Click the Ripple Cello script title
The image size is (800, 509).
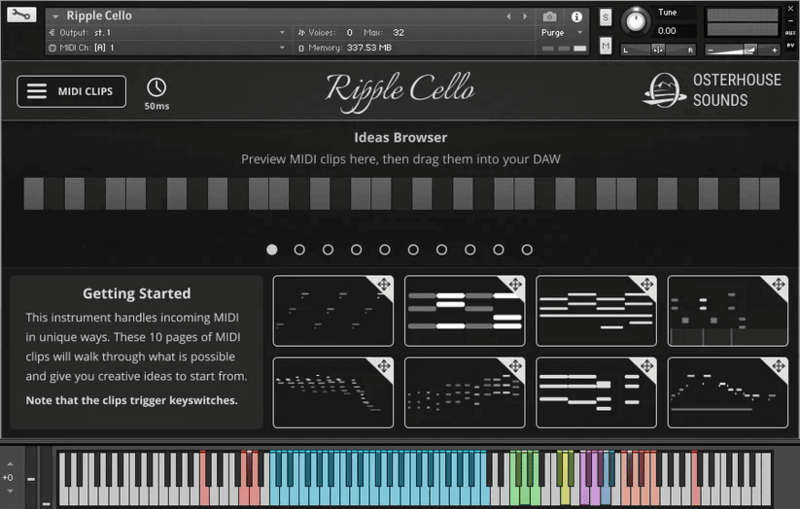point(400,91)
